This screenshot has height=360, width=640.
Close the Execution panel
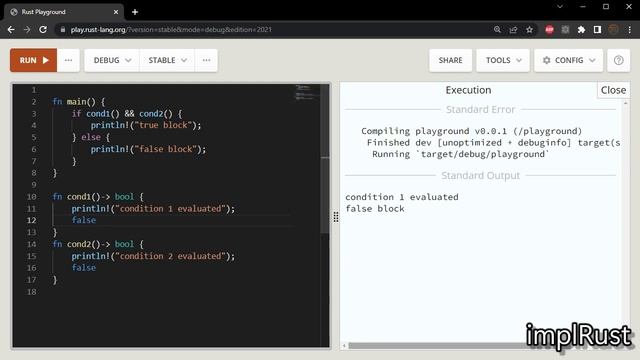613,90
